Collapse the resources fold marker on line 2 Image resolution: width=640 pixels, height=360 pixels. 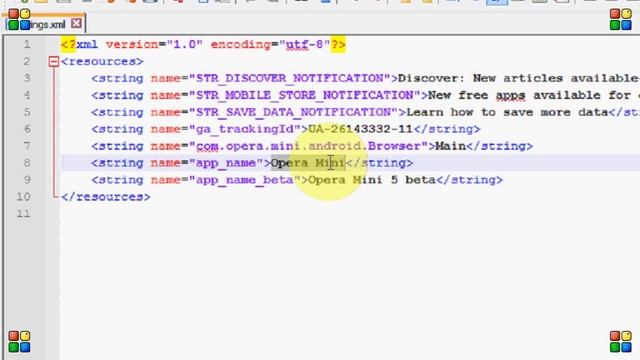click(x=53, y=62)
